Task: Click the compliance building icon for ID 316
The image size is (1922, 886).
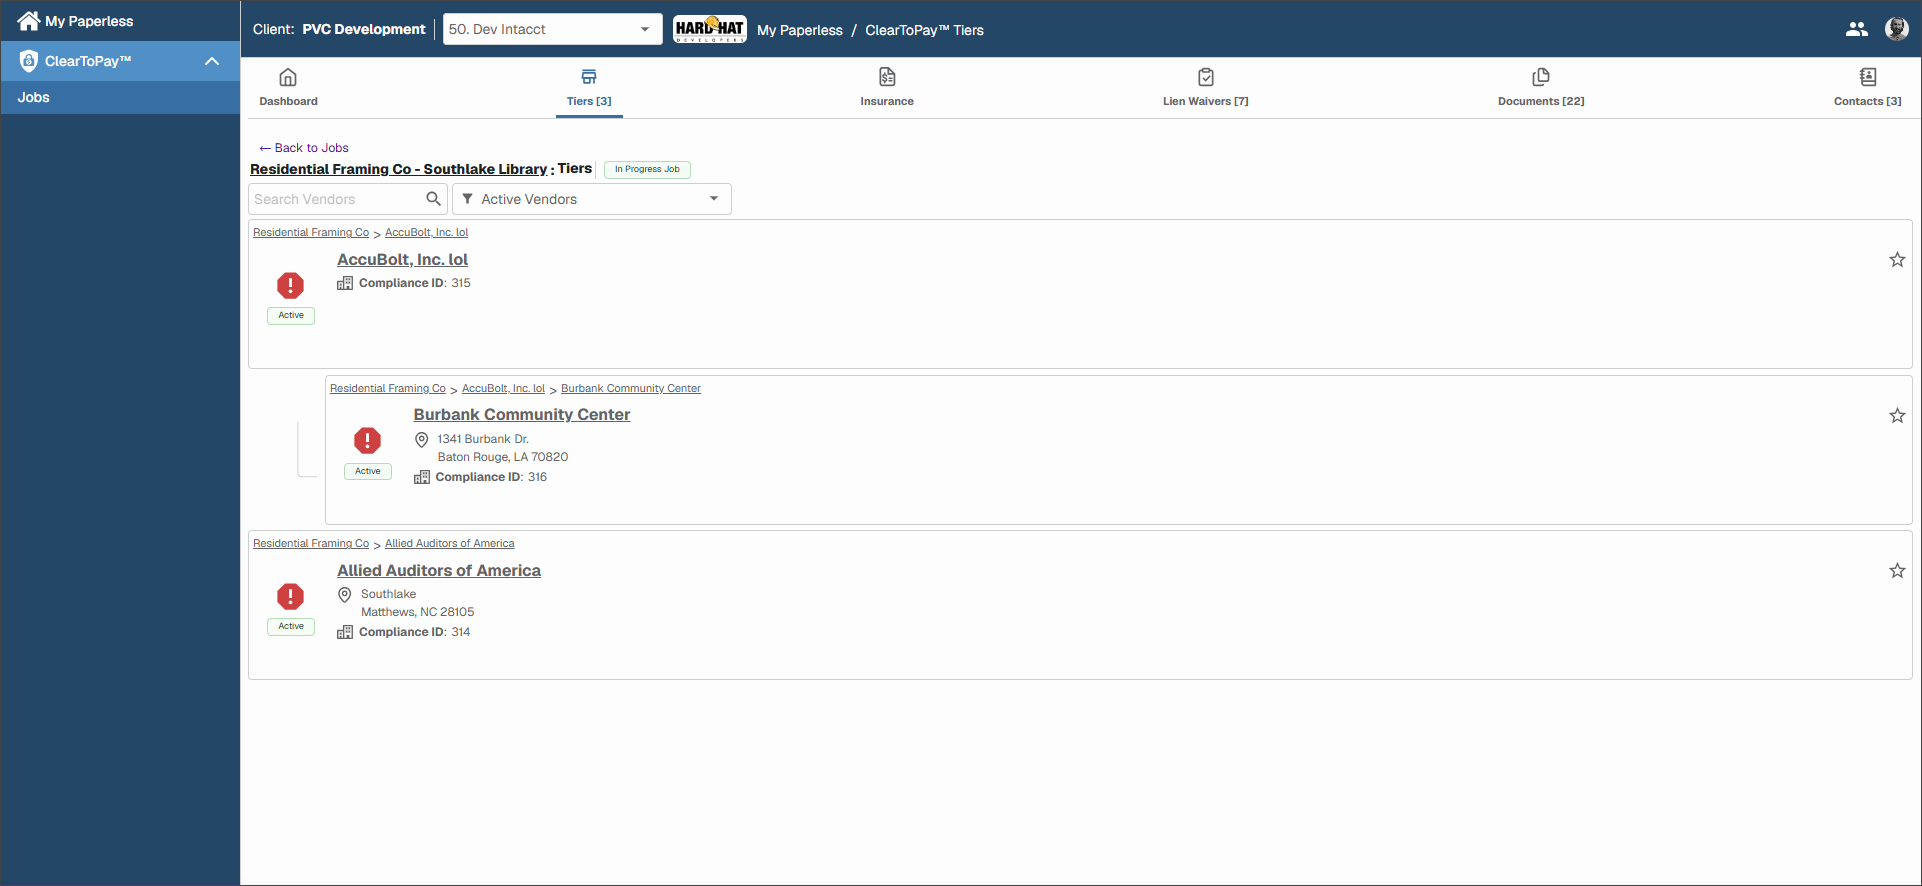Action: [x=422, y=477]
